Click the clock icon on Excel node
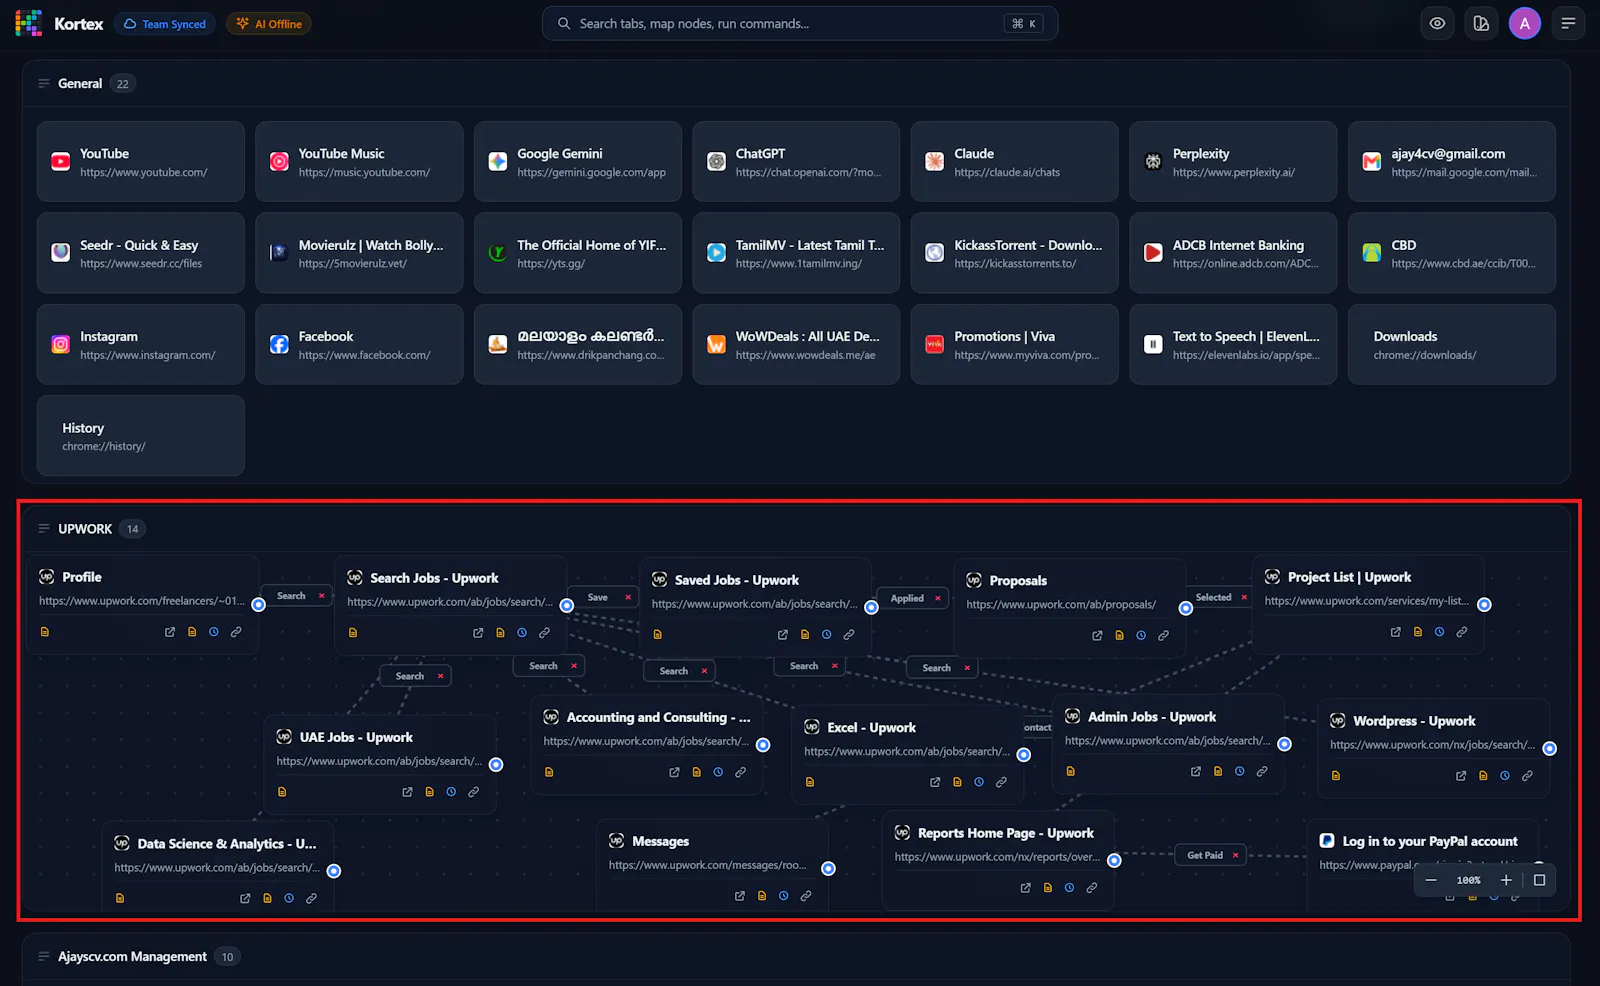 [x=979, y=782]
